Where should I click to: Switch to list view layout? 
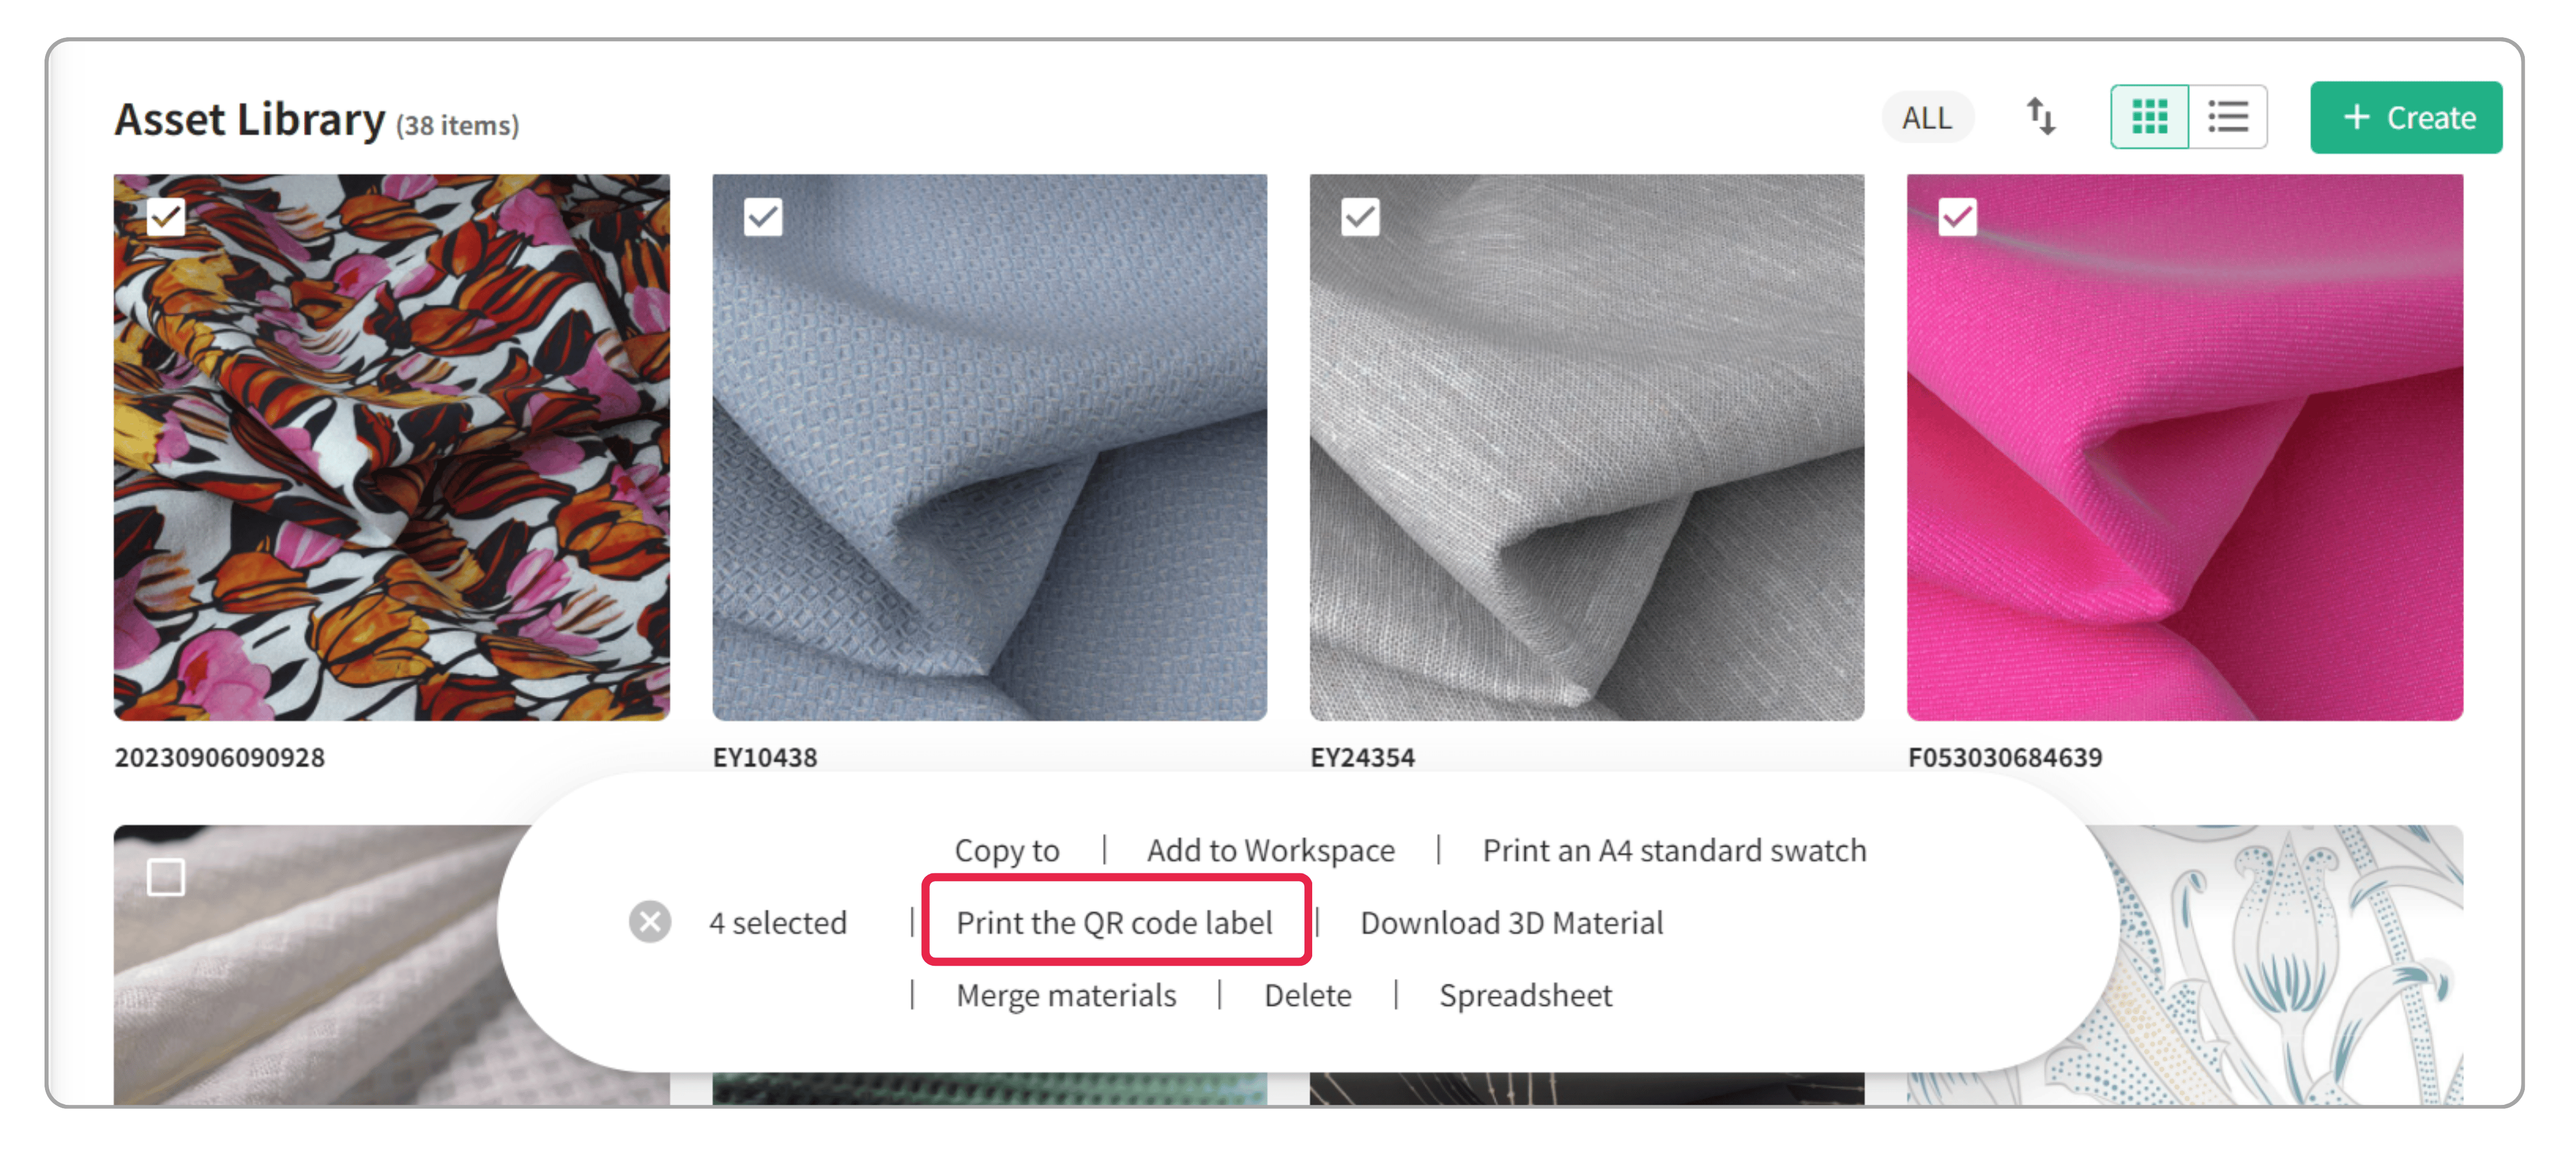click(2227, 117)
